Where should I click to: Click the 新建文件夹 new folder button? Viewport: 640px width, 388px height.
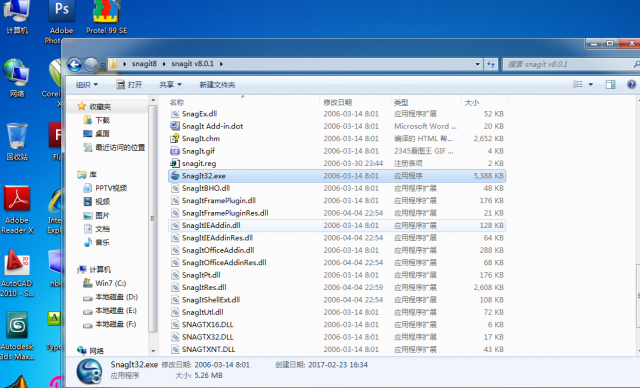tap(217, 84)
